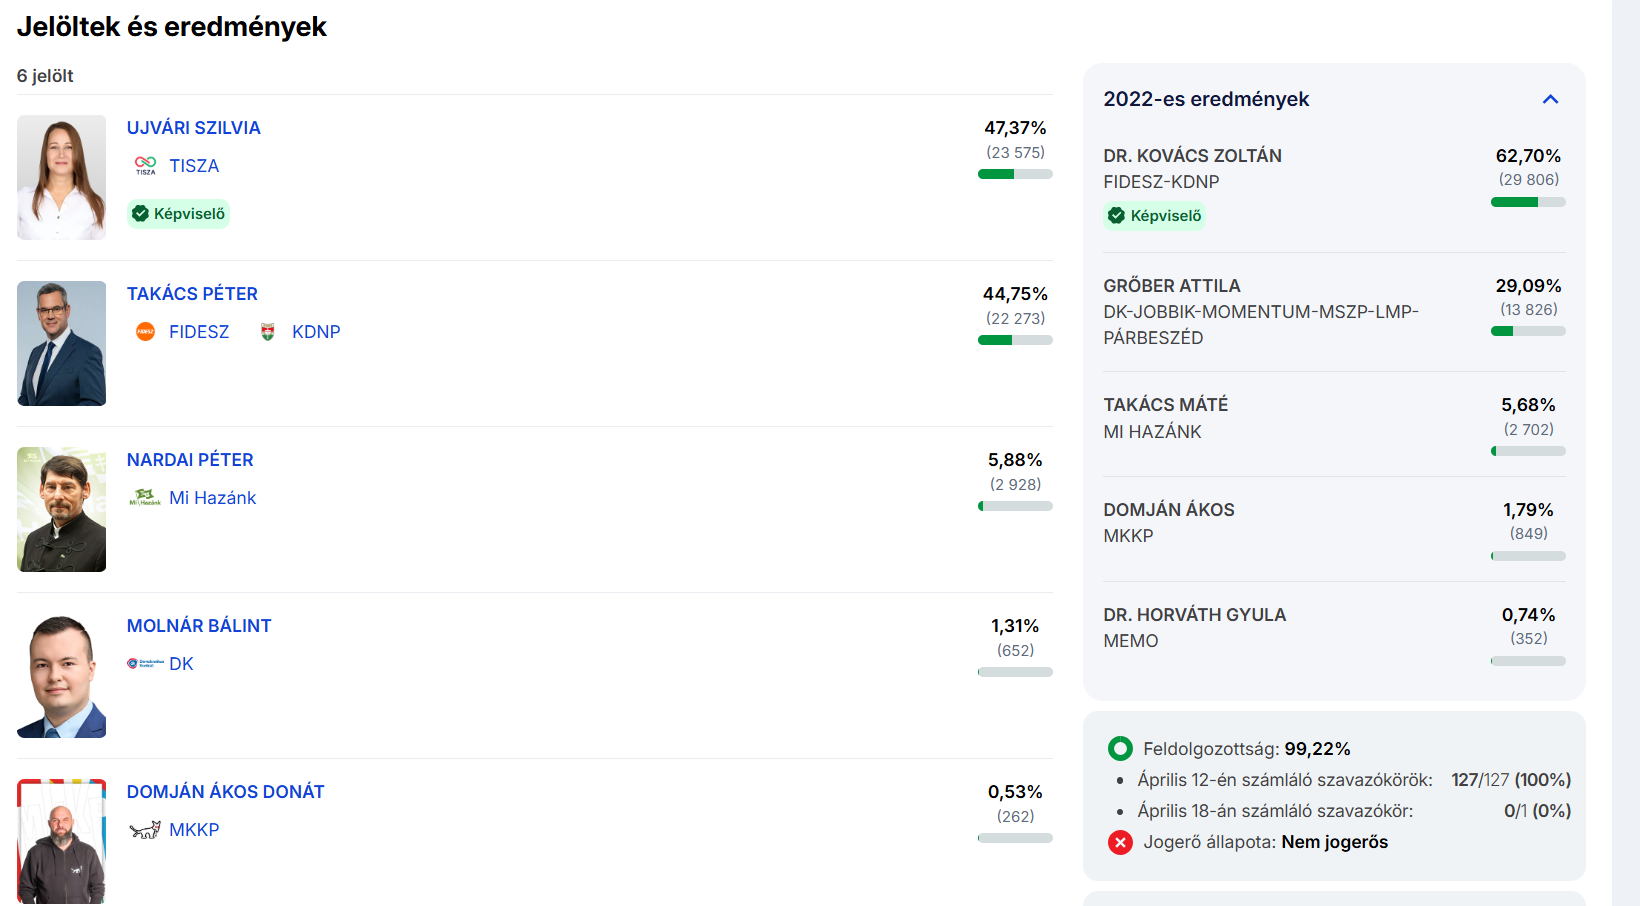Open Molnár Bálint candidate profile
The width and height of the screenshot is (1640, 906).
pos(199,626)
